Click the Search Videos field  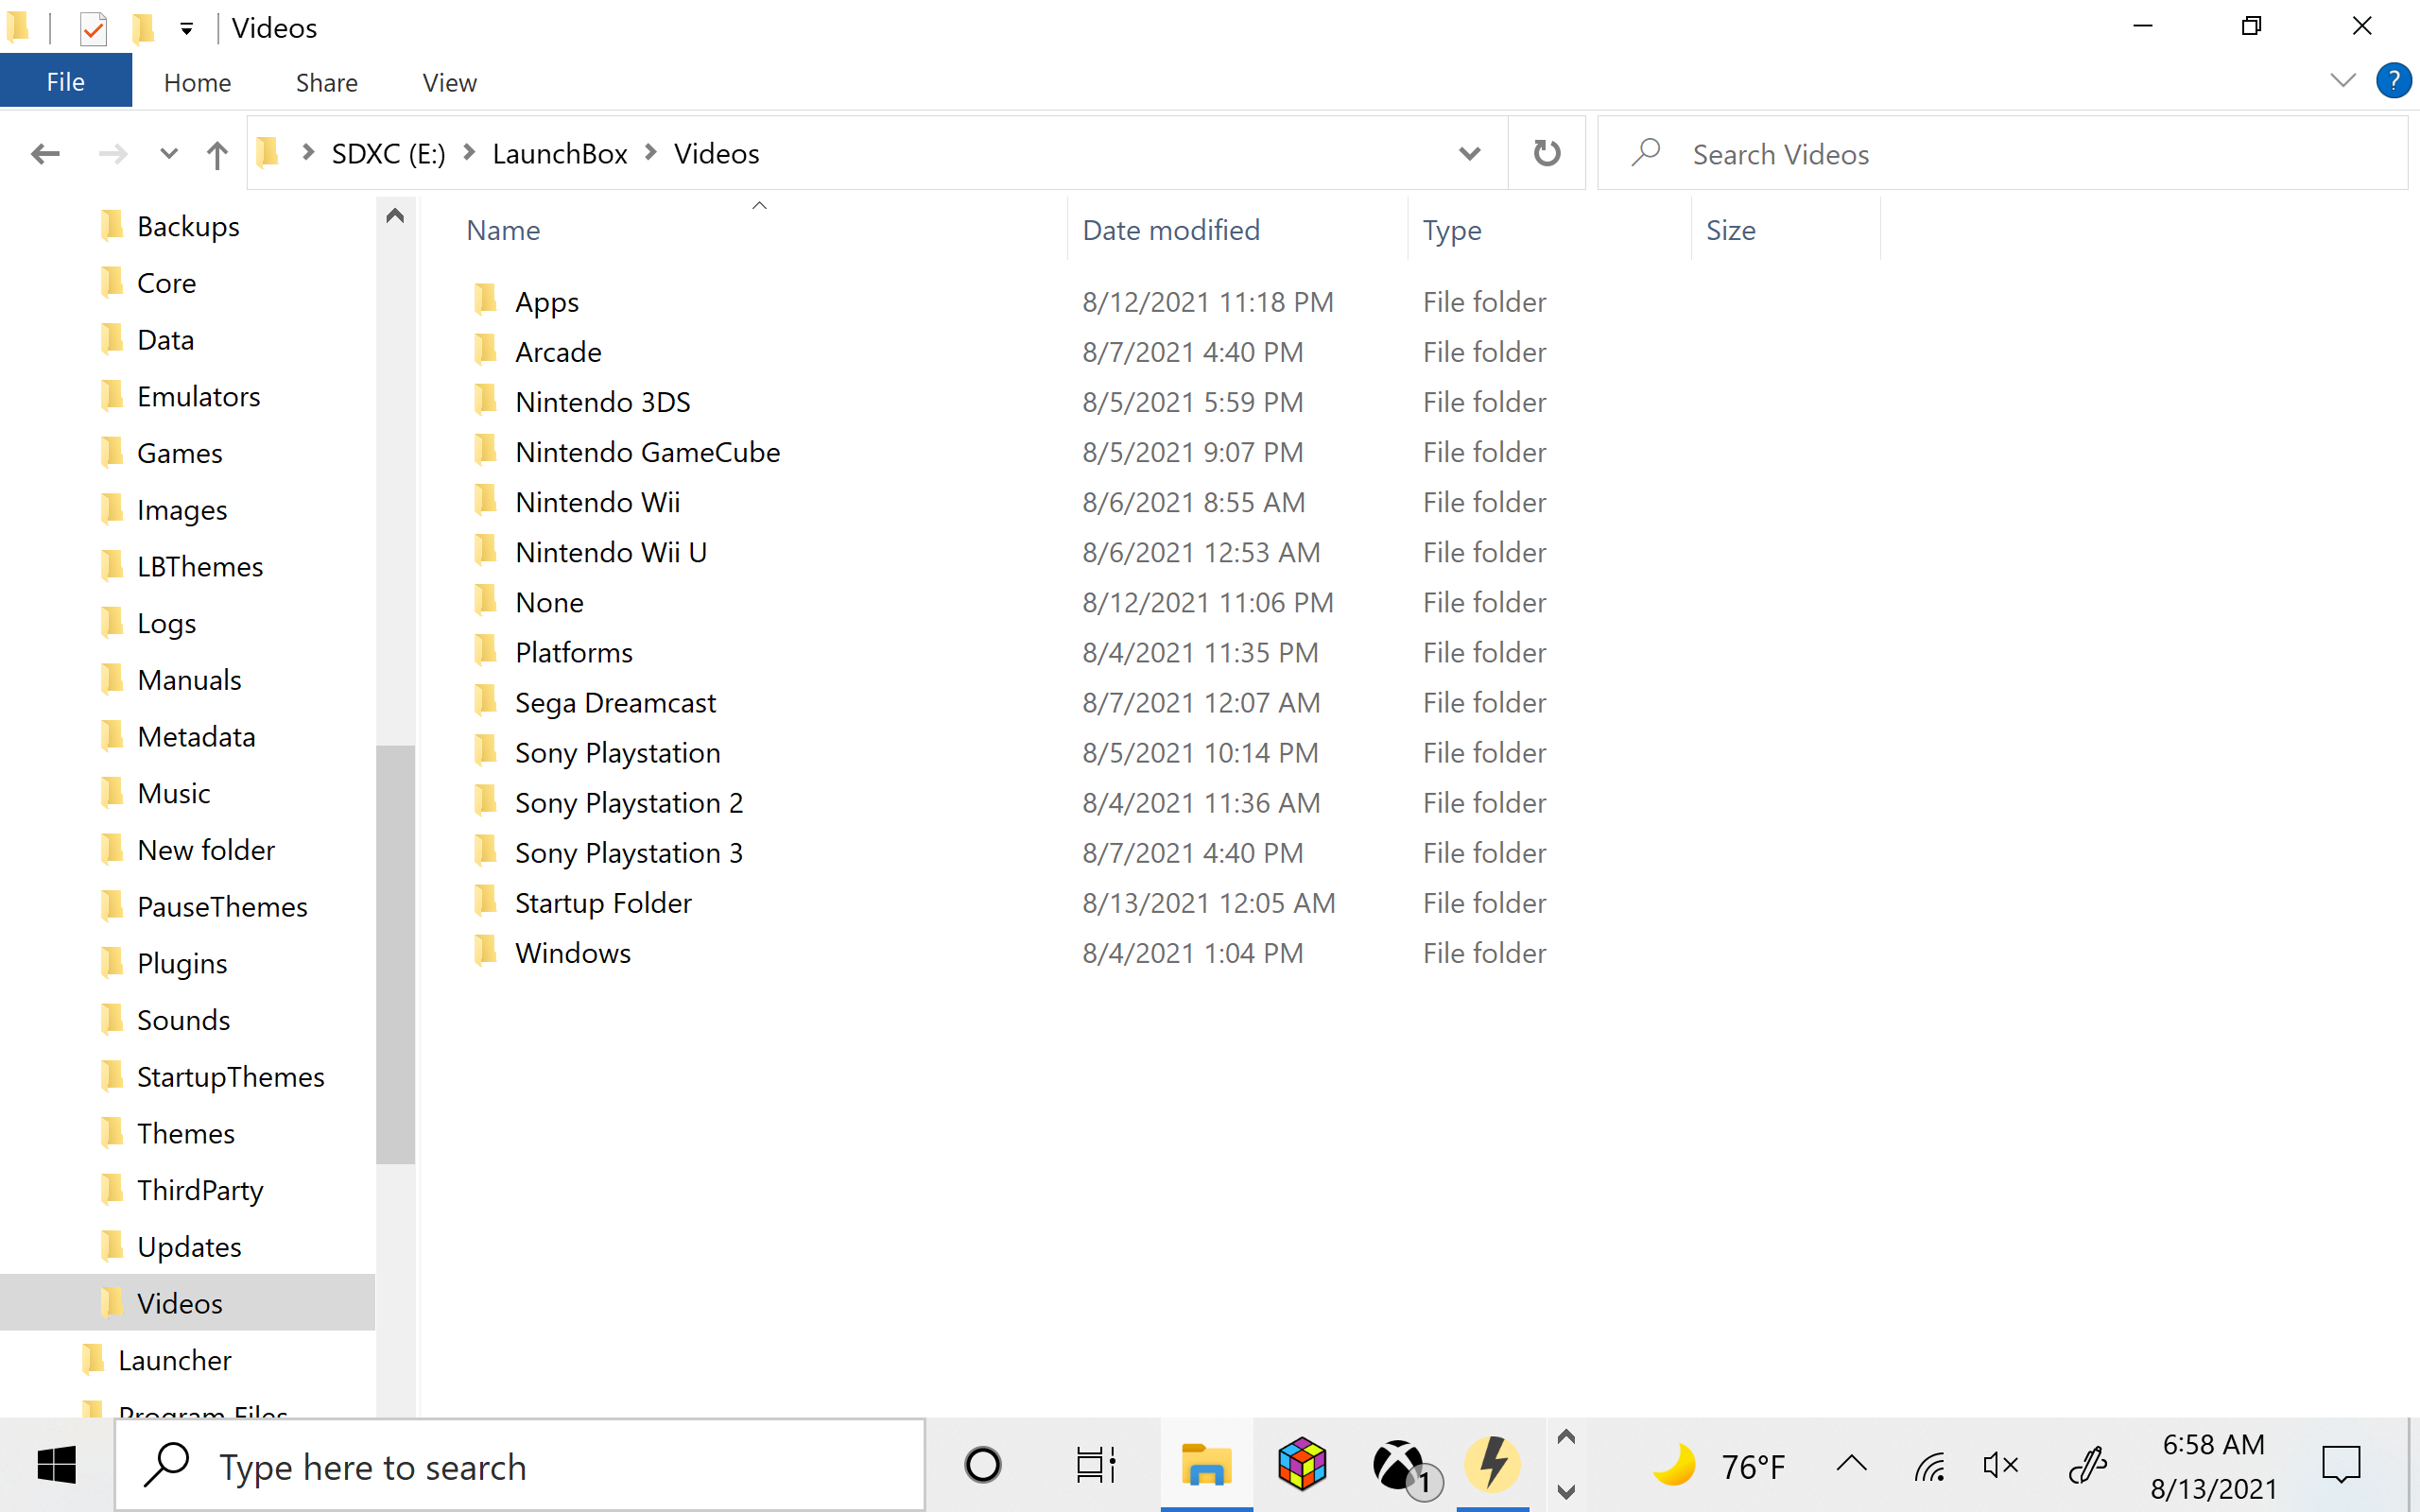click(2002, 153)
